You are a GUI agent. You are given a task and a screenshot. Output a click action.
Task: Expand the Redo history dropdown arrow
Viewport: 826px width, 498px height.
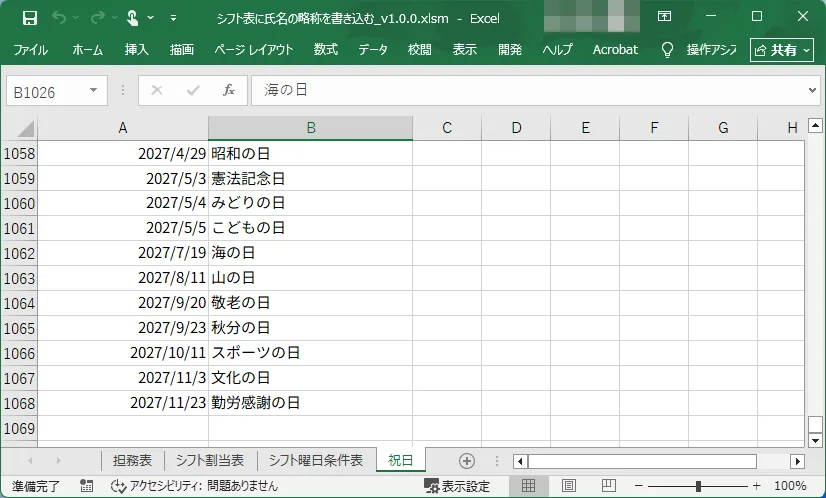point(114,18)
